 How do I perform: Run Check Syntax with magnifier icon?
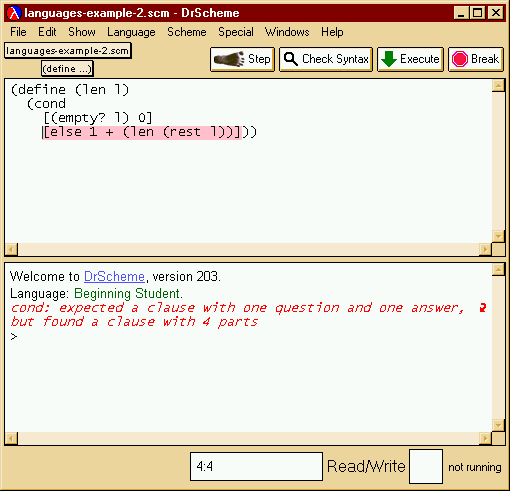click(x=326, y=59)
